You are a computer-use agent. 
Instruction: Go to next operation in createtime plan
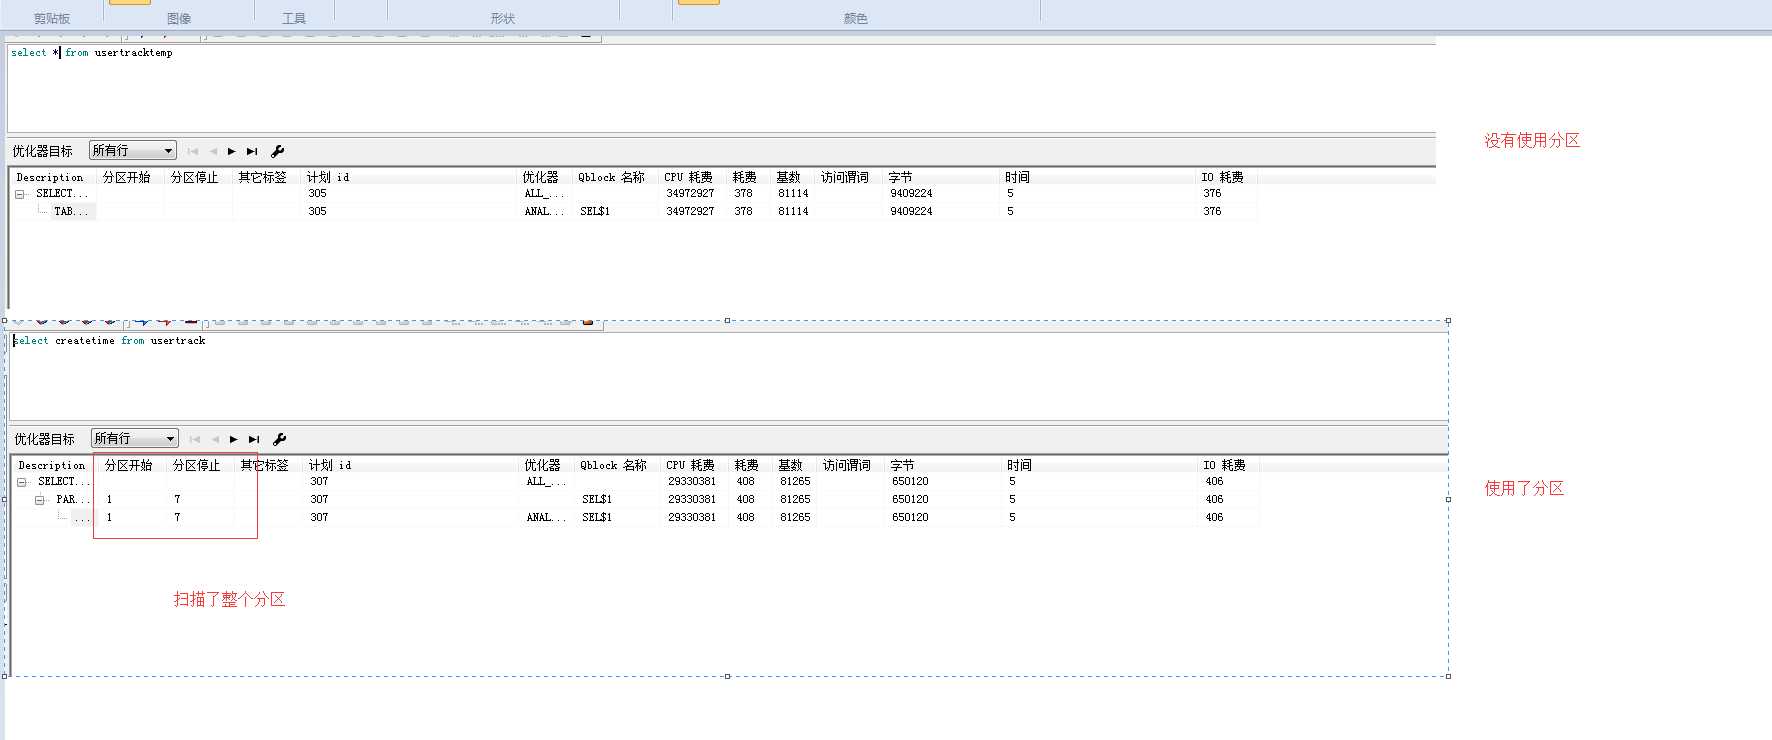(234, 439)
